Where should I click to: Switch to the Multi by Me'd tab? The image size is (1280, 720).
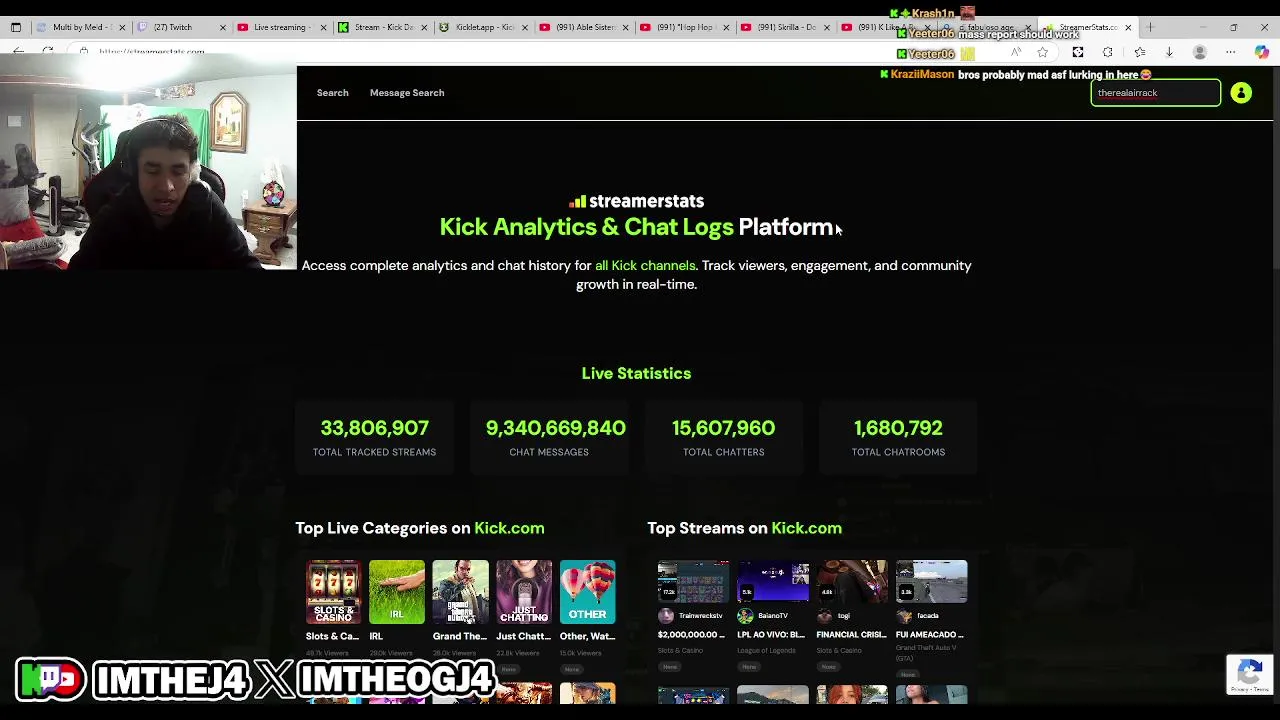(x=80, y=27)
